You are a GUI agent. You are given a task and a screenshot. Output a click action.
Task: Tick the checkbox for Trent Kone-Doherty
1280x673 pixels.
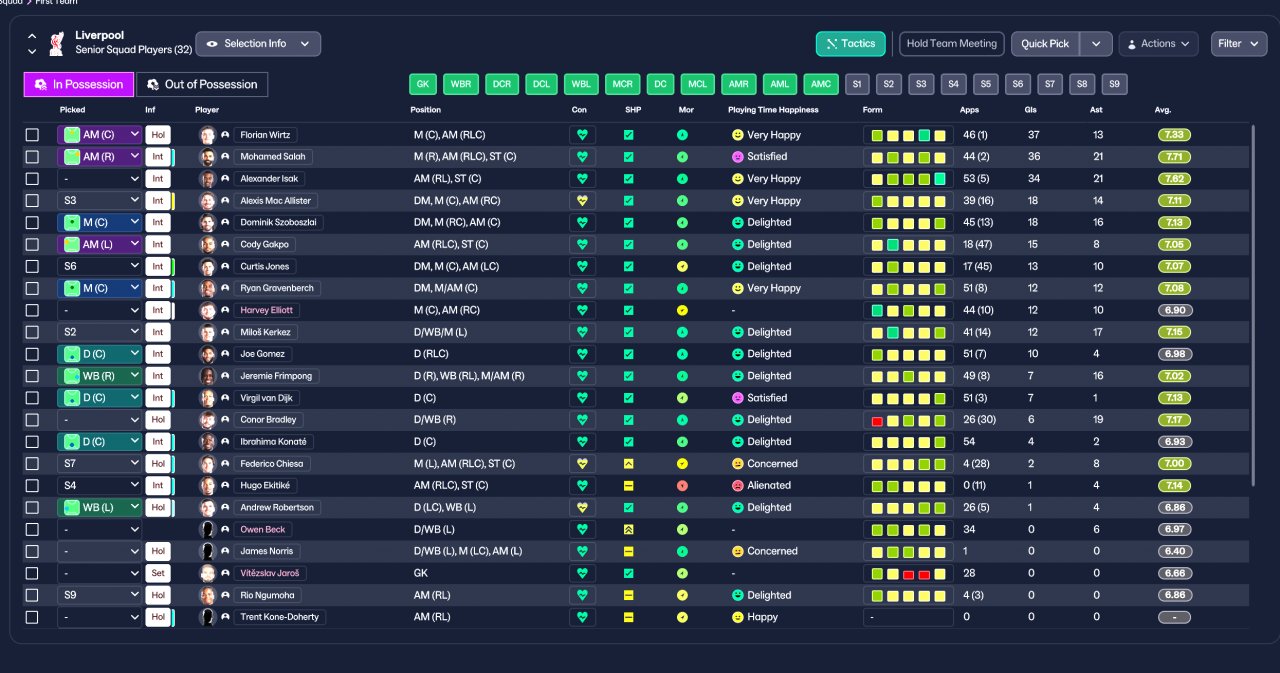[32, 617]
